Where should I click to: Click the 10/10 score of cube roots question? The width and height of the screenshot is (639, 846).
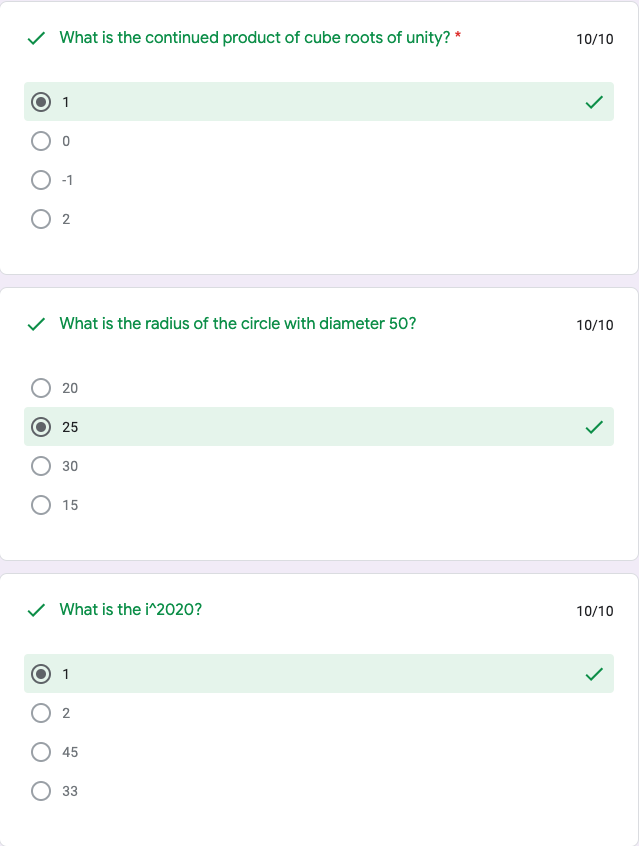pos(595,40)
